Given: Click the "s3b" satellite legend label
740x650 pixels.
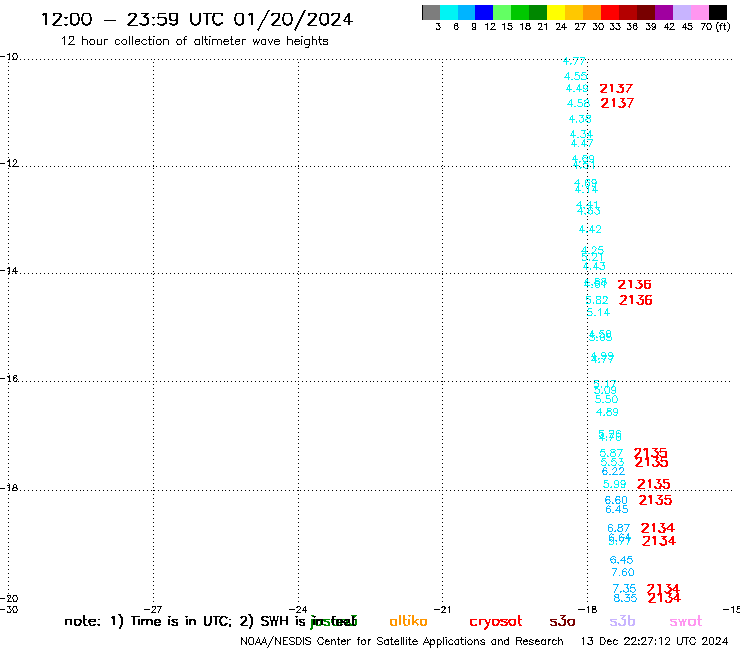Looking at the screenshot, I should [x=622, y=621].
